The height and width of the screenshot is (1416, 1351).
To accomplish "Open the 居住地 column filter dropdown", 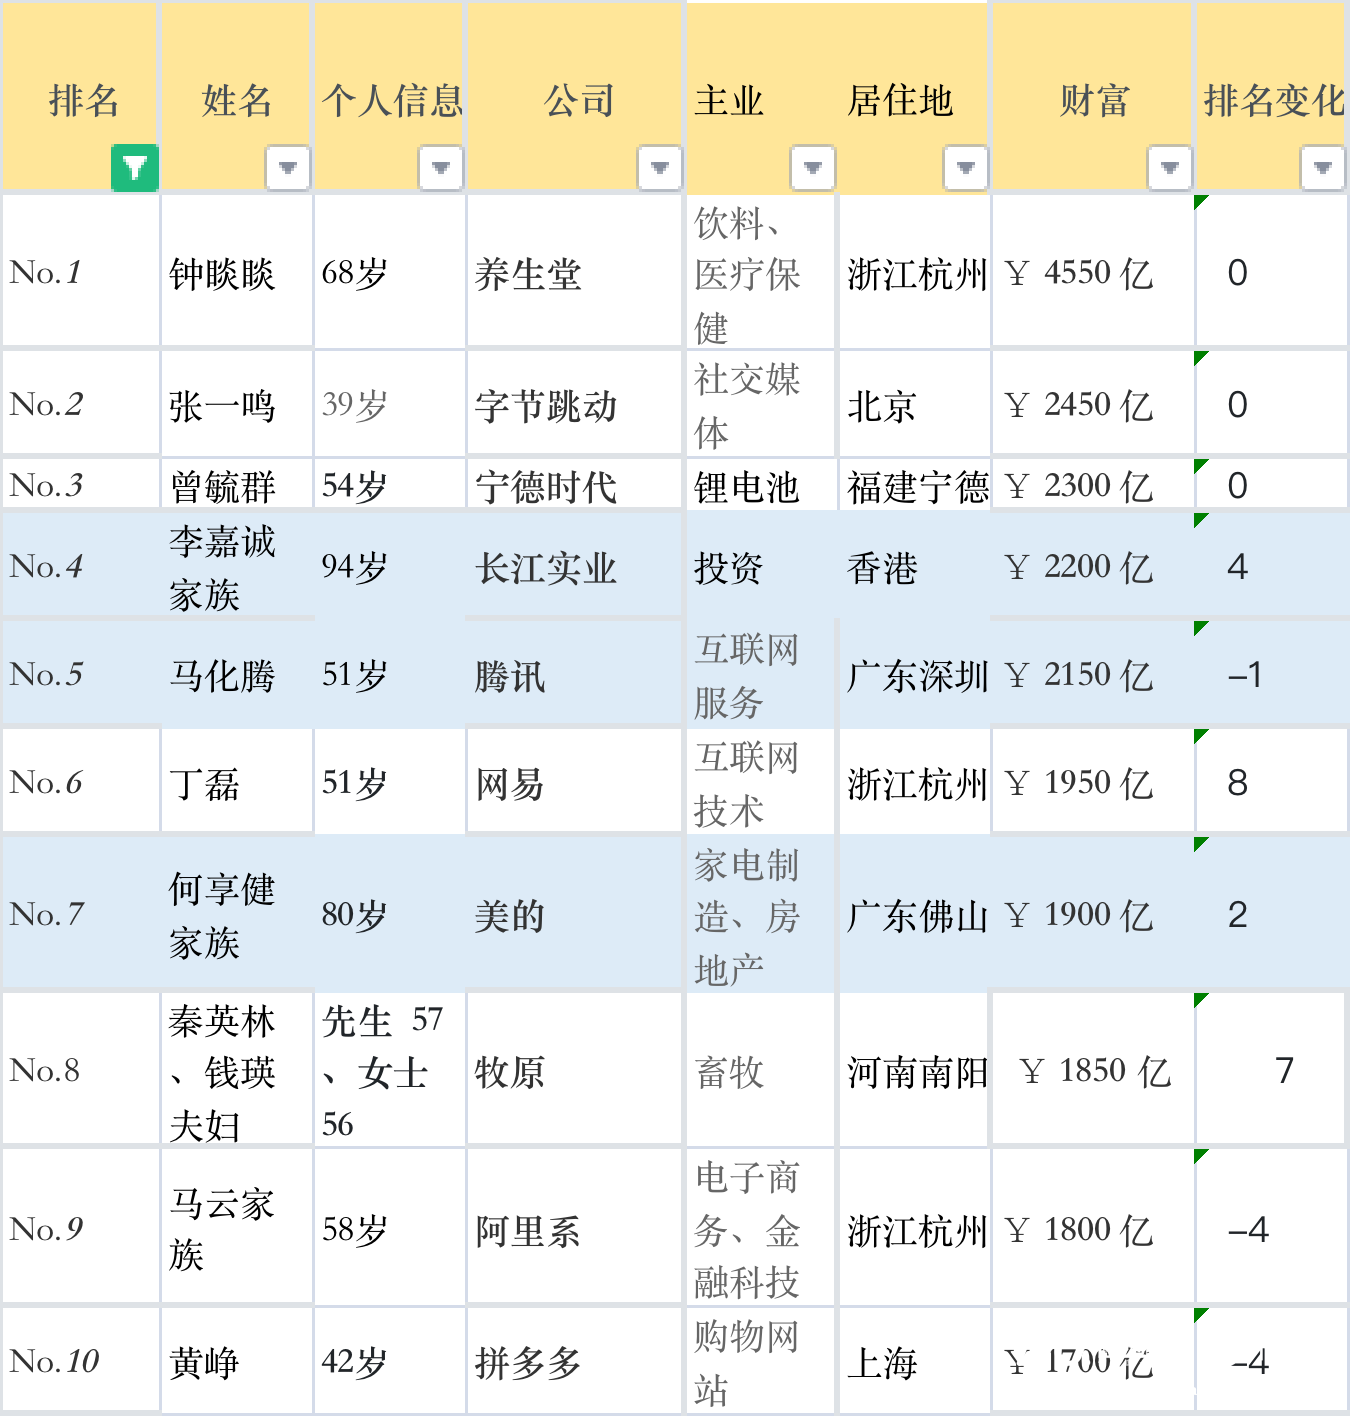I will coord(966,167).
